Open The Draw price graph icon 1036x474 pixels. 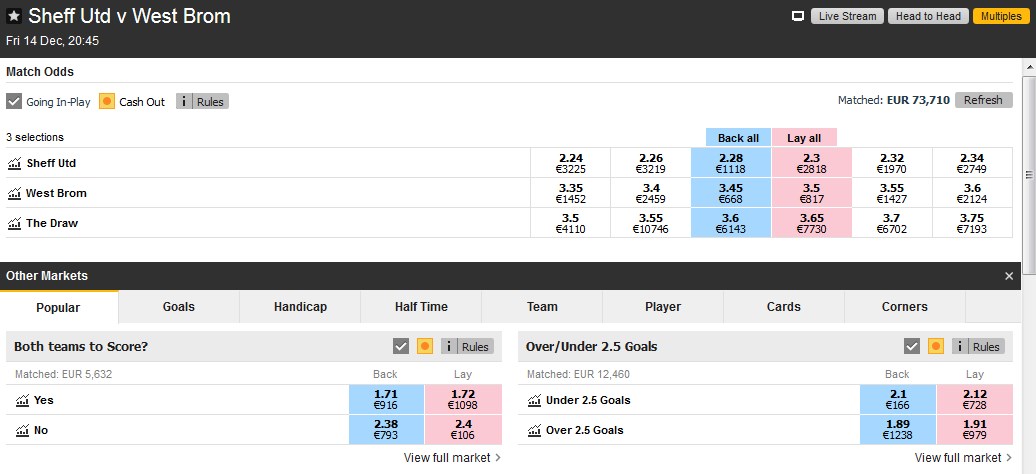[15, 223]
